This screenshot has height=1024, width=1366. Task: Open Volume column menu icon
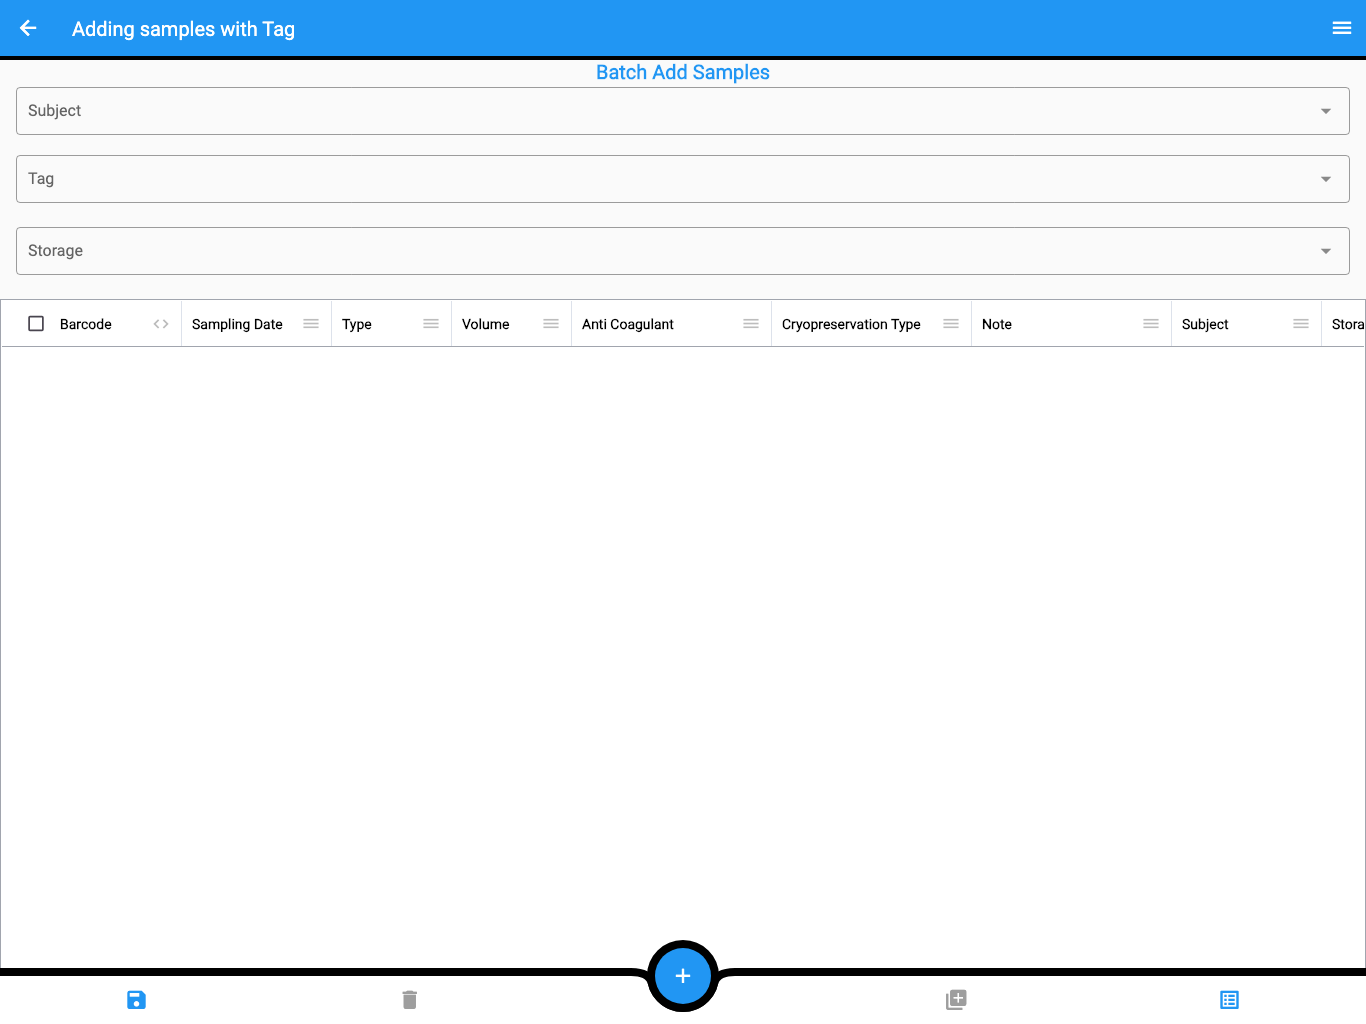click(x=551, y=324)
